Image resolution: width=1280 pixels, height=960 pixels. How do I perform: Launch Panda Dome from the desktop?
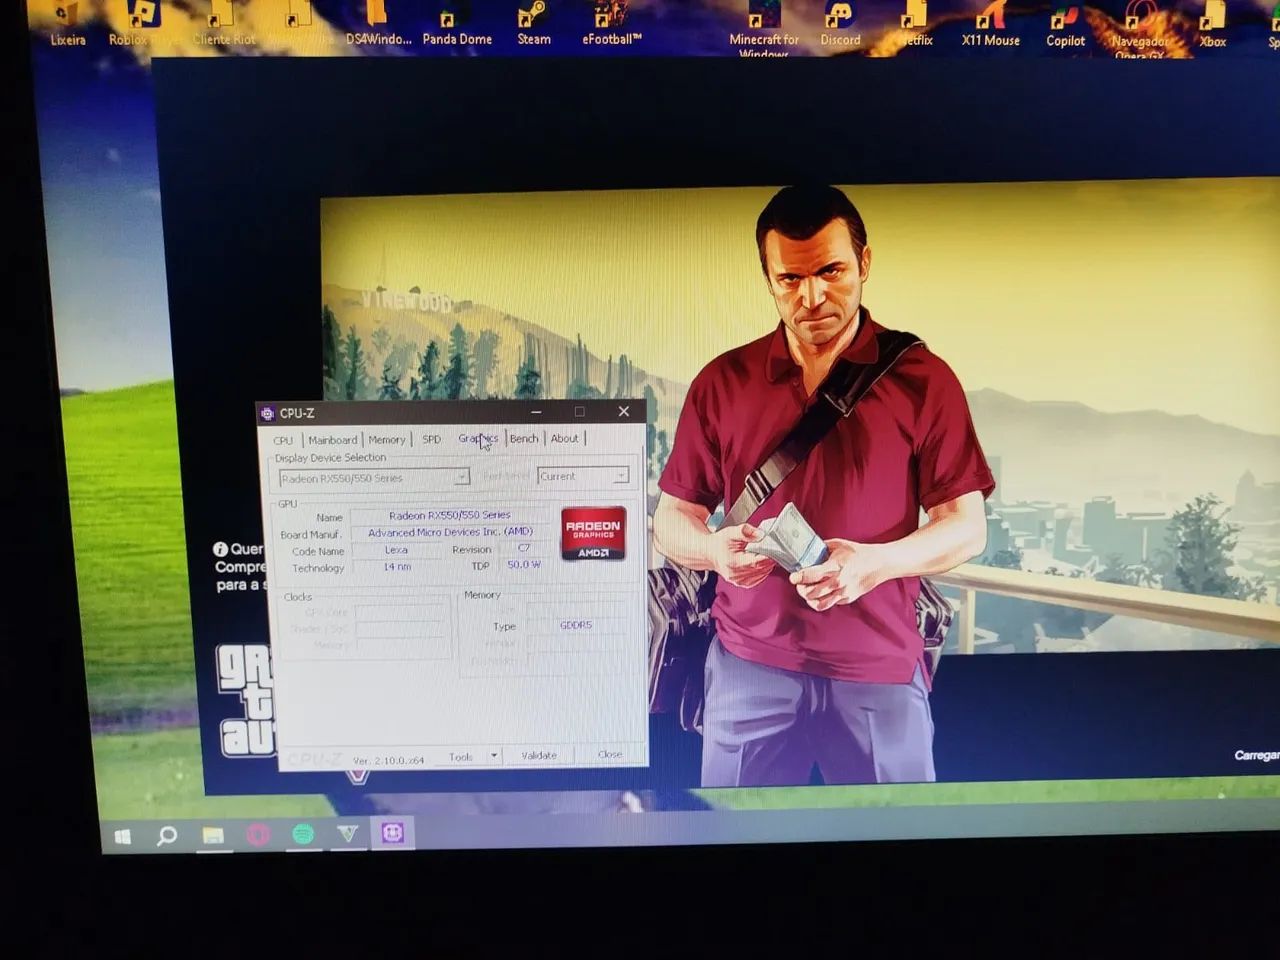456,24
